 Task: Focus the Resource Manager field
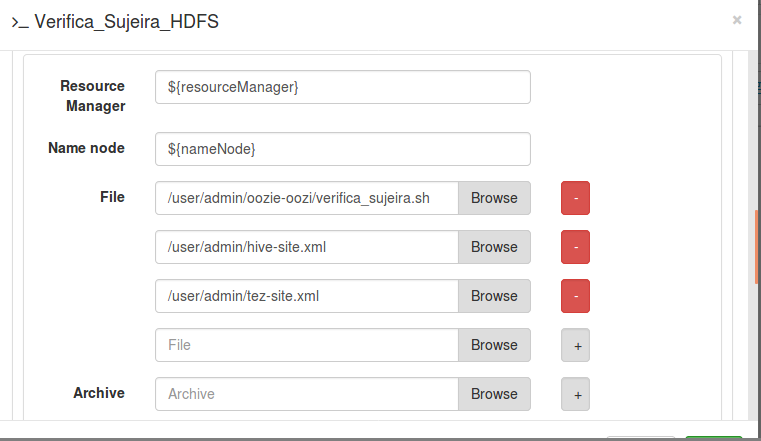pos(342,87)
